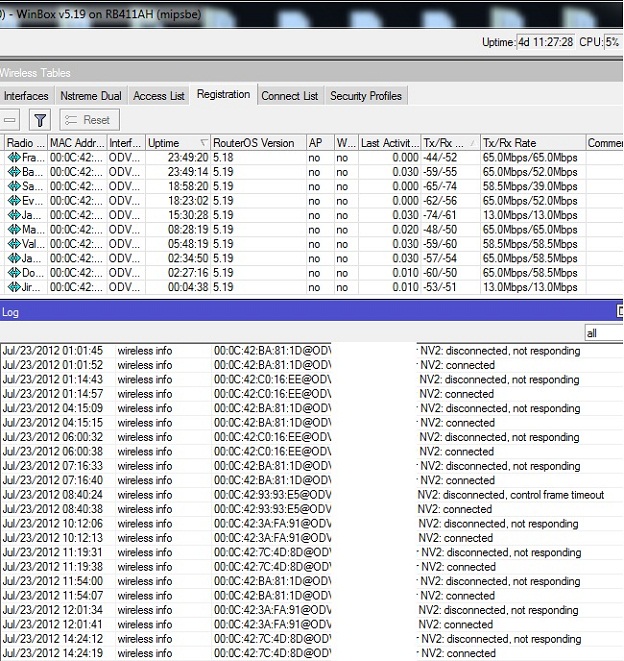Select log entry Jul/23/2012 11:54:00

(x=312, y=581)
